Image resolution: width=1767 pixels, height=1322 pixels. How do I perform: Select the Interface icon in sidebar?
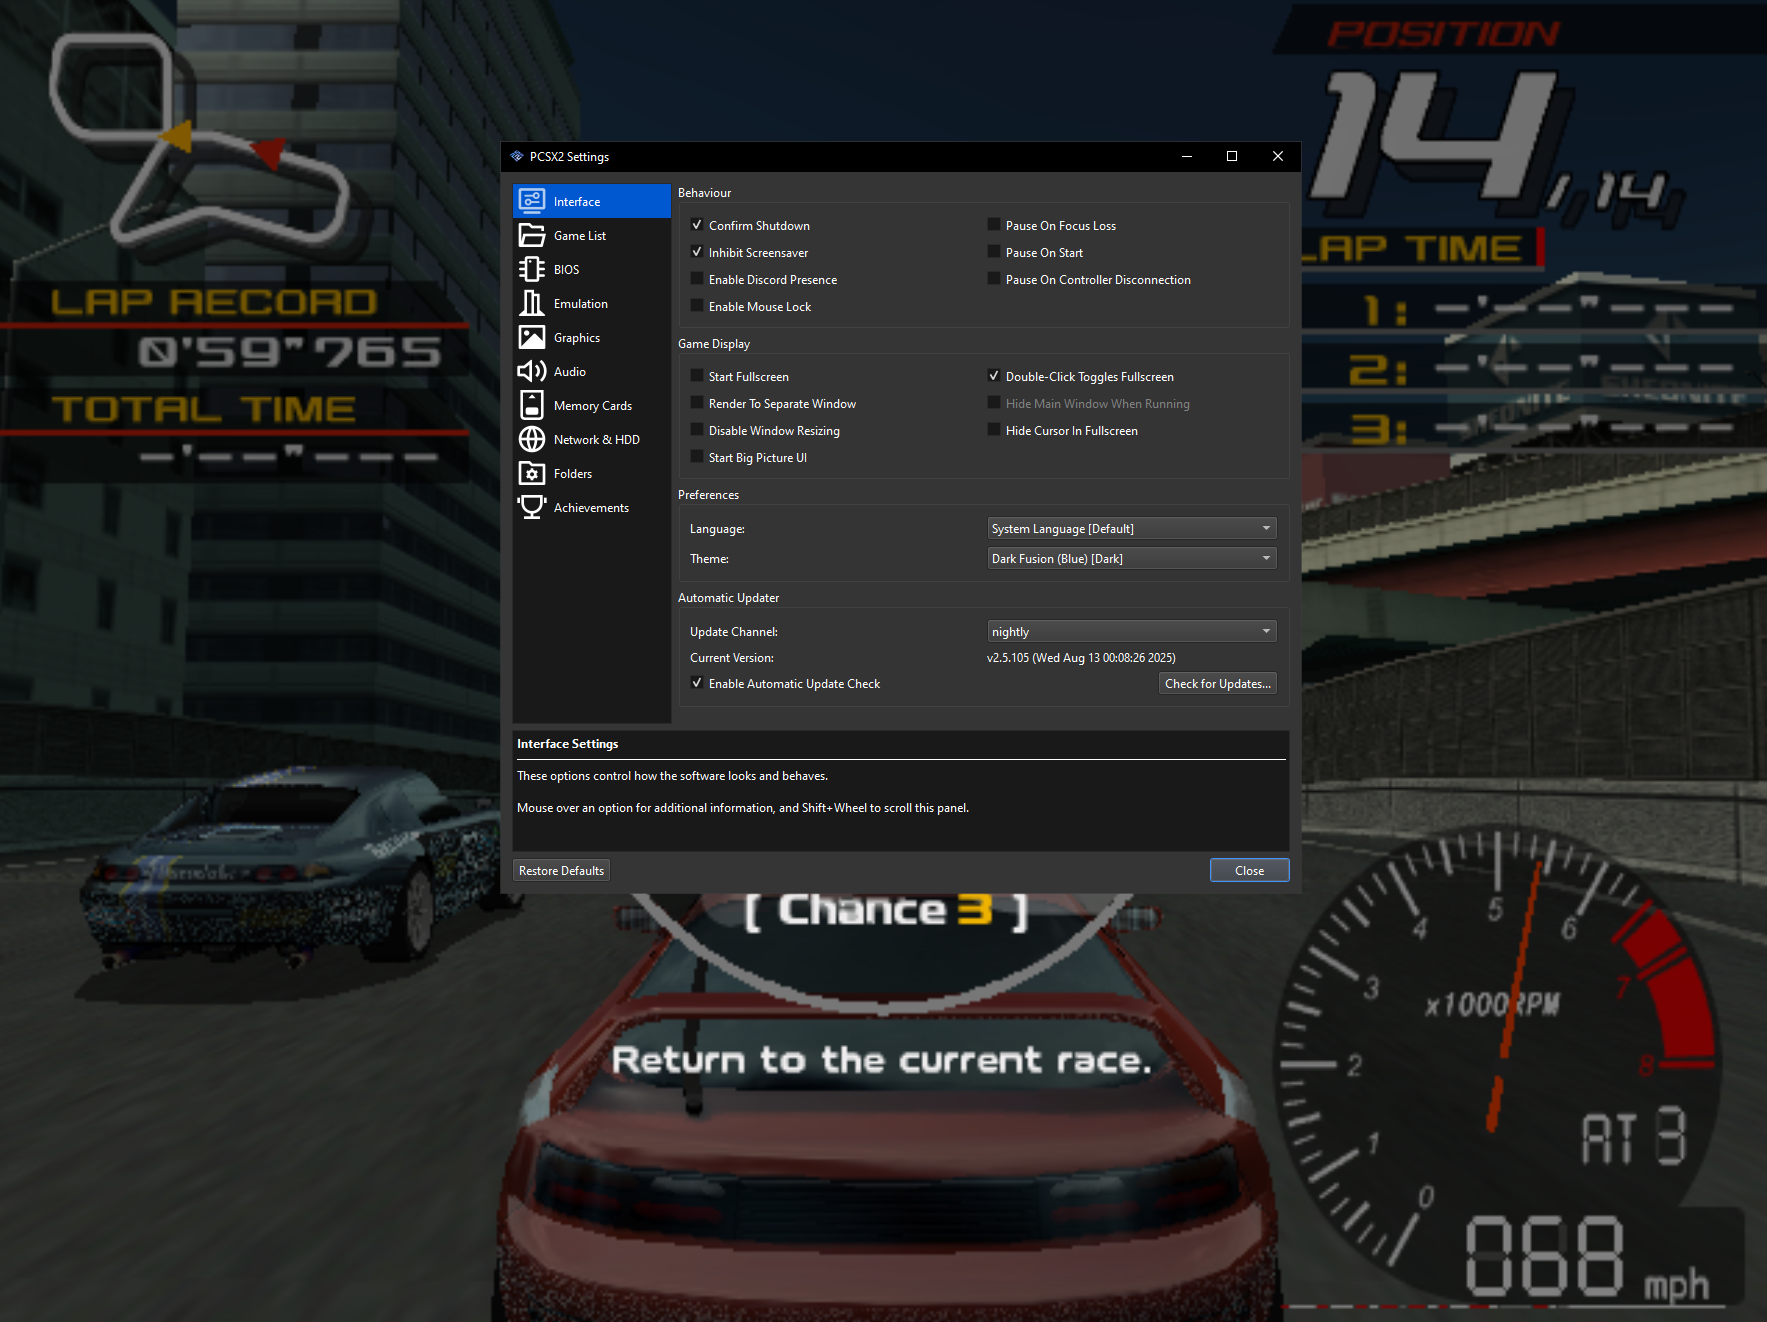click(x=532, y=201)
